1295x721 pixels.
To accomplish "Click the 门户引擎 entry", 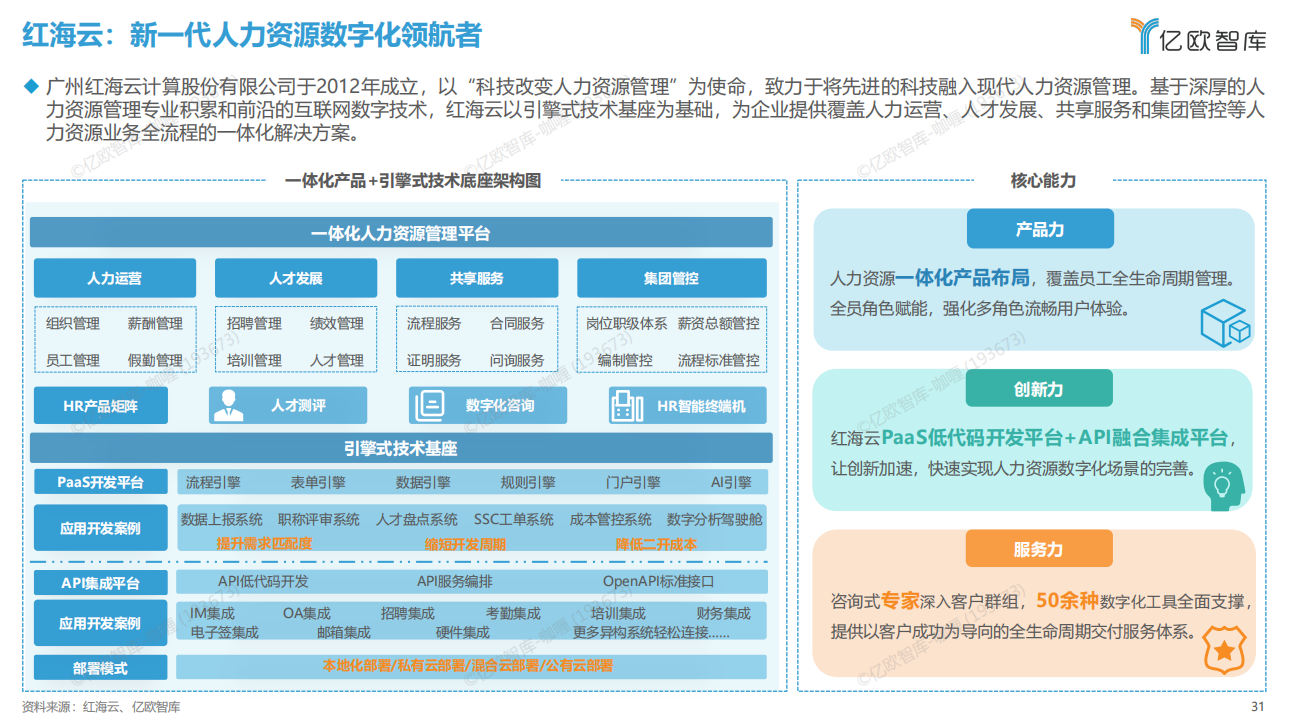I will pos(633,482).
